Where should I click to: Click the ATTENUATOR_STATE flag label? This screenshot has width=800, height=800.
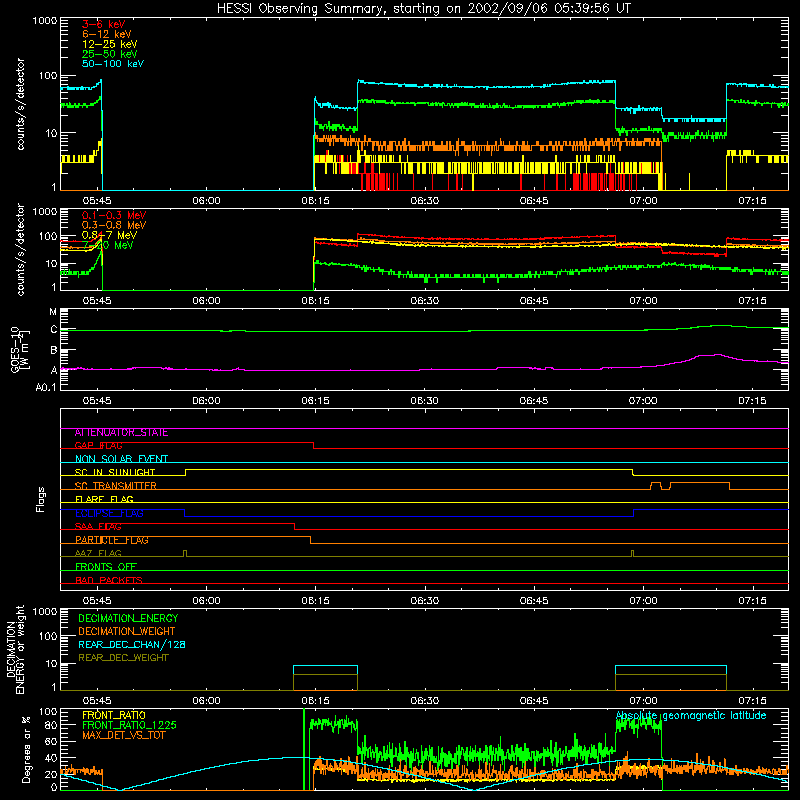[121, 433]
